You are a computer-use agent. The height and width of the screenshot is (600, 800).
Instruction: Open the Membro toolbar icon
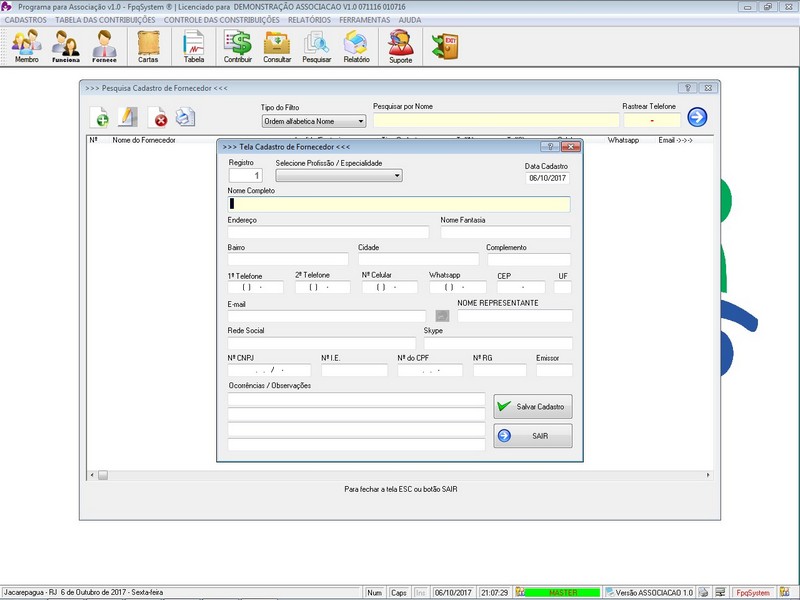(x=27, y=46)
